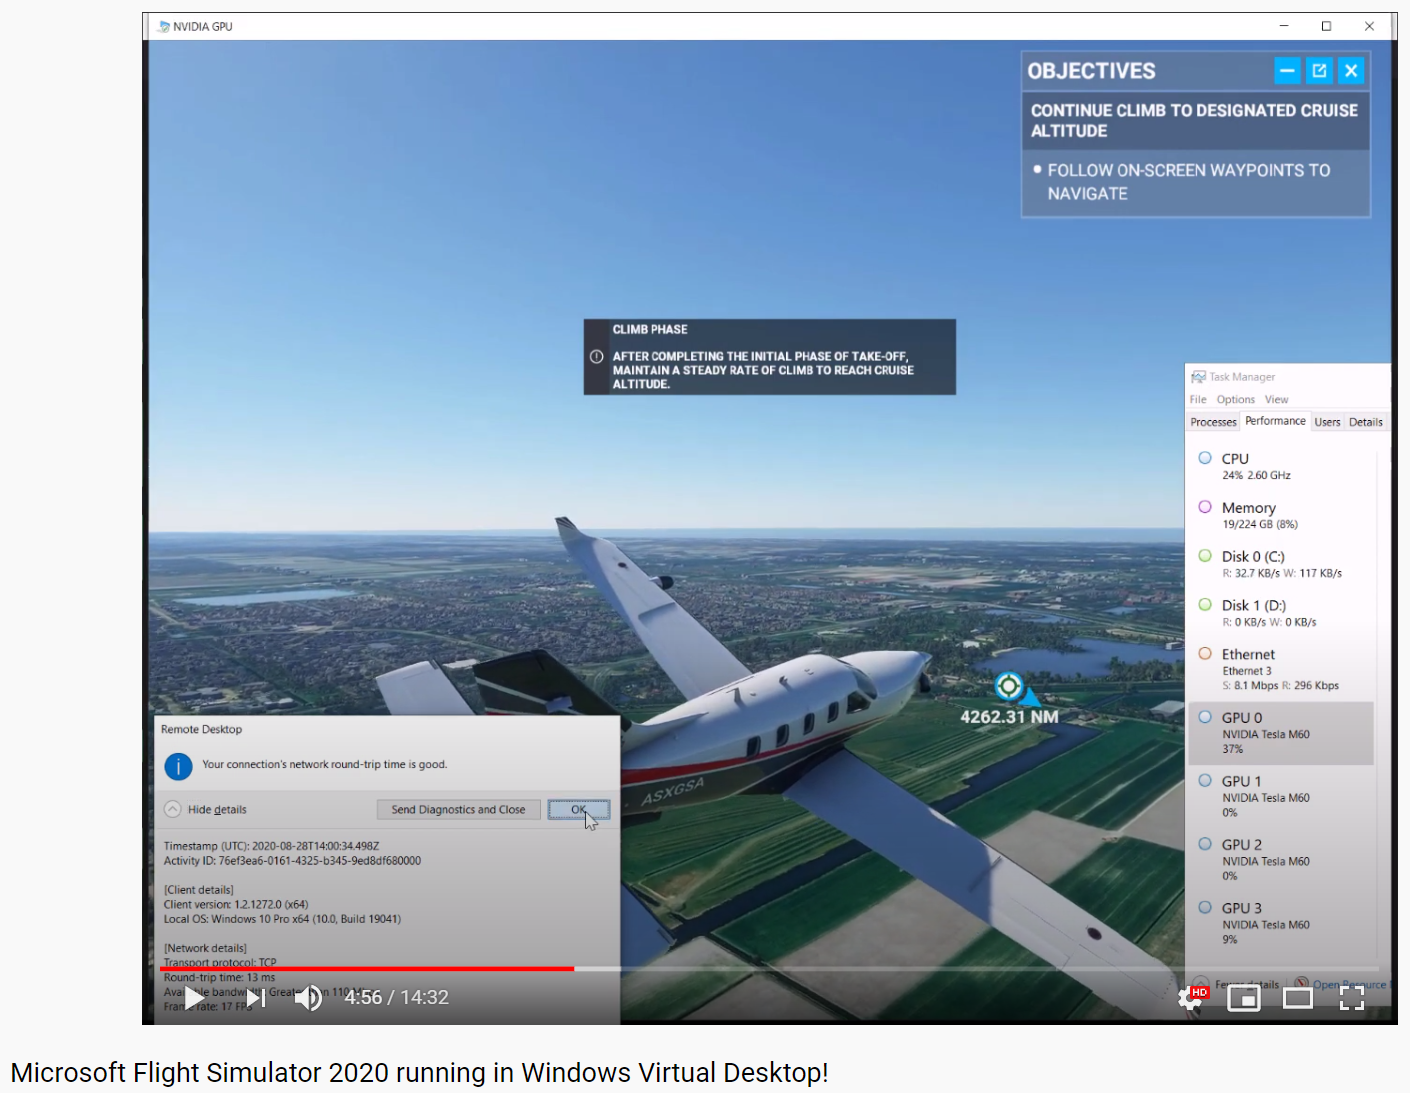Open video settings gear
The image size is (1410, 1093).
coord(1190,997)
